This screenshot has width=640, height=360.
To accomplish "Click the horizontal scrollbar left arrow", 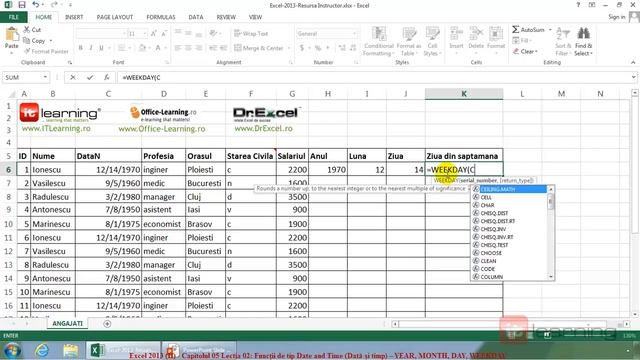I will pos(395,324).
